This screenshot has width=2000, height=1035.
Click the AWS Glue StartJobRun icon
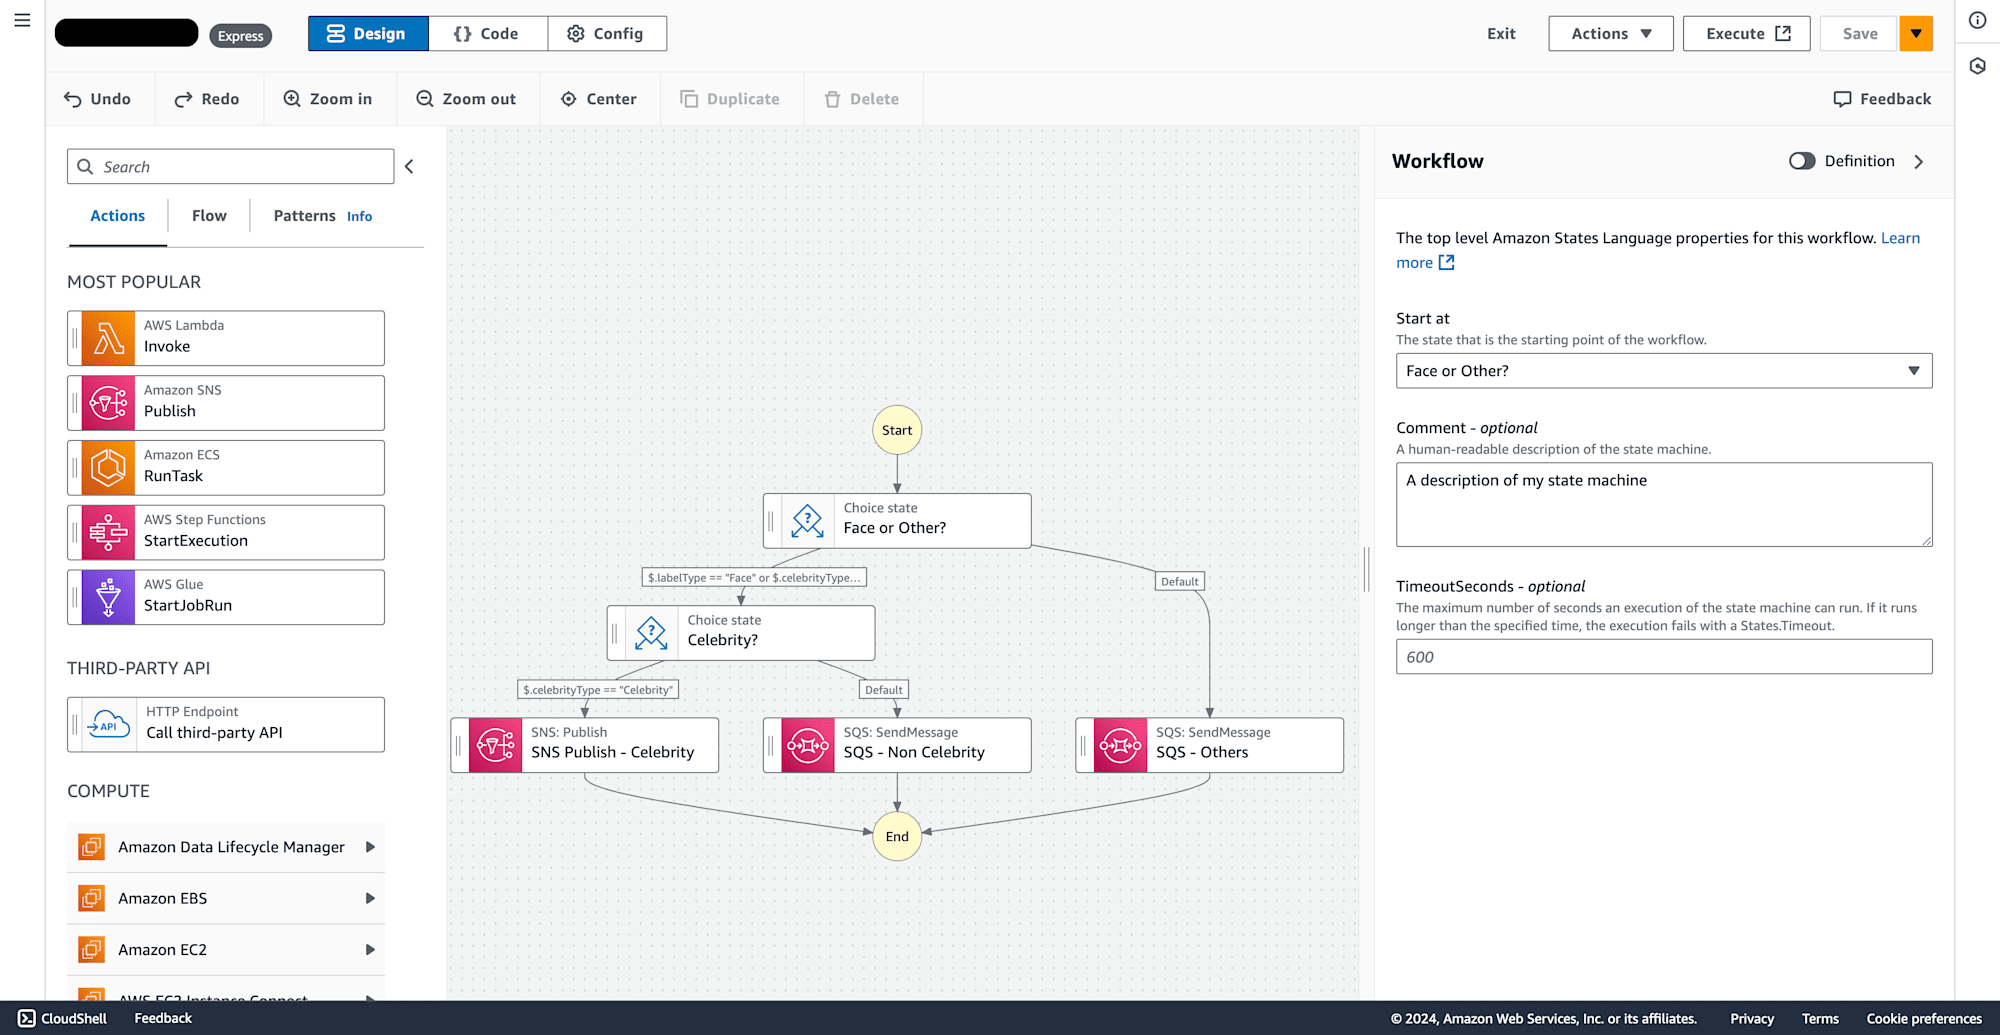point(108,597)
